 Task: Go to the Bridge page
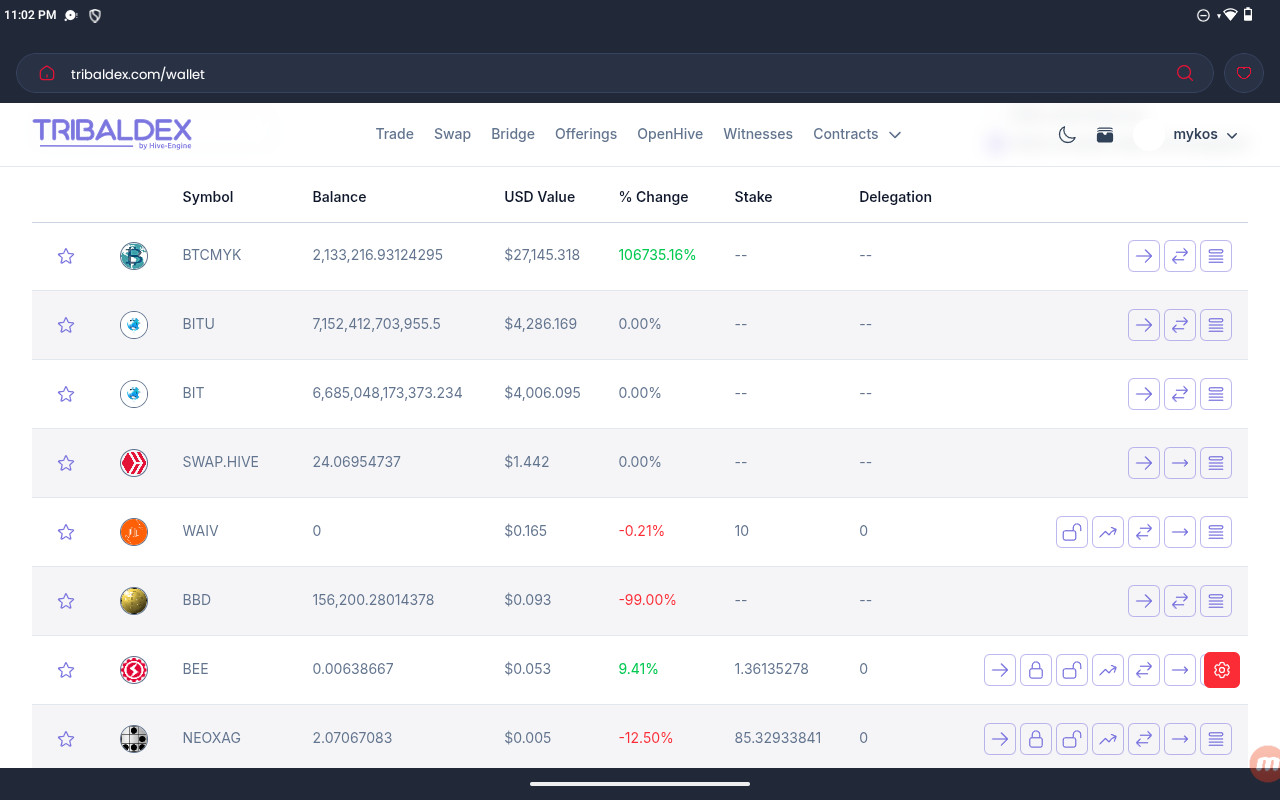[x=513, y=134]
